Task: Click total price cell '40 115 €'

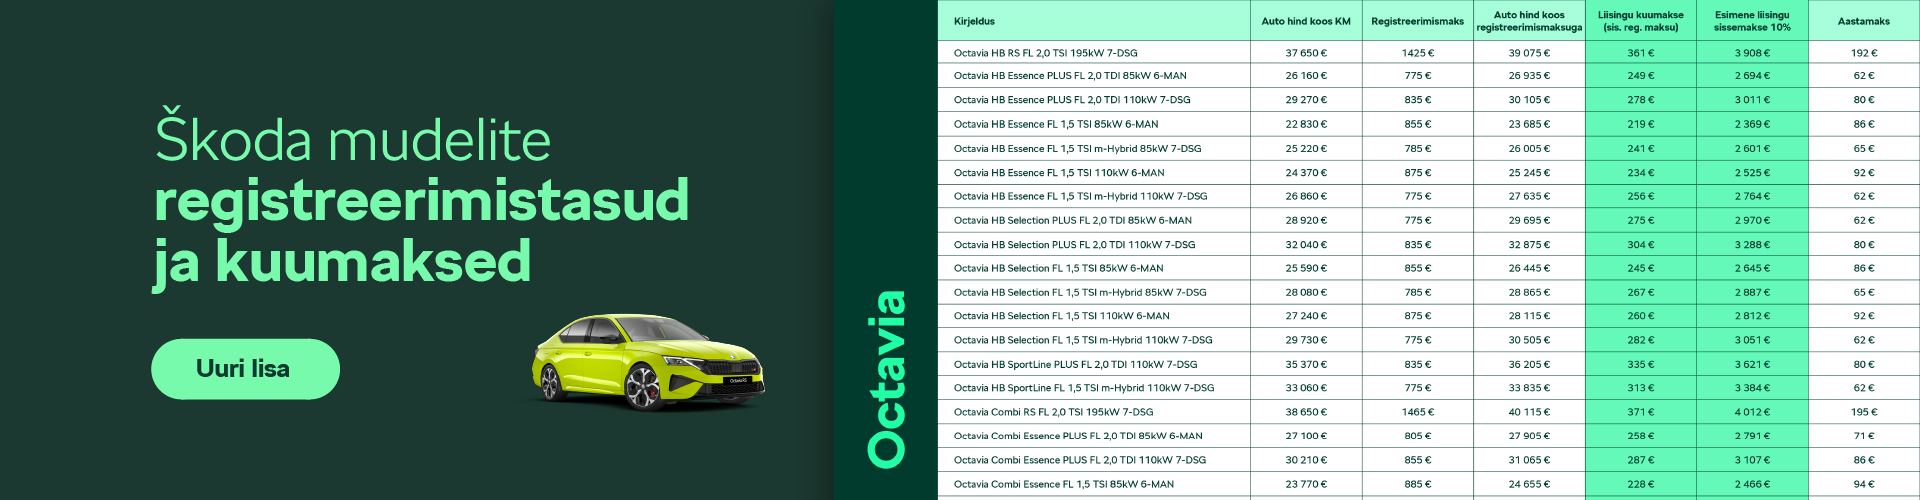Action: pyautogui.click(x=1529, y=412)
